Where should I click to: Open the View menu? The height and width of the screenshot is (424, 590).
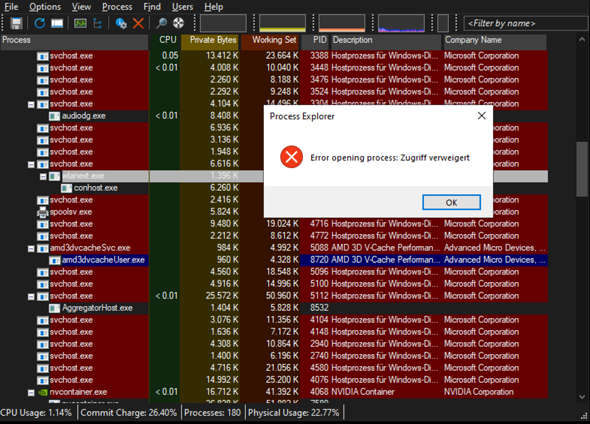tap(81, 7)
